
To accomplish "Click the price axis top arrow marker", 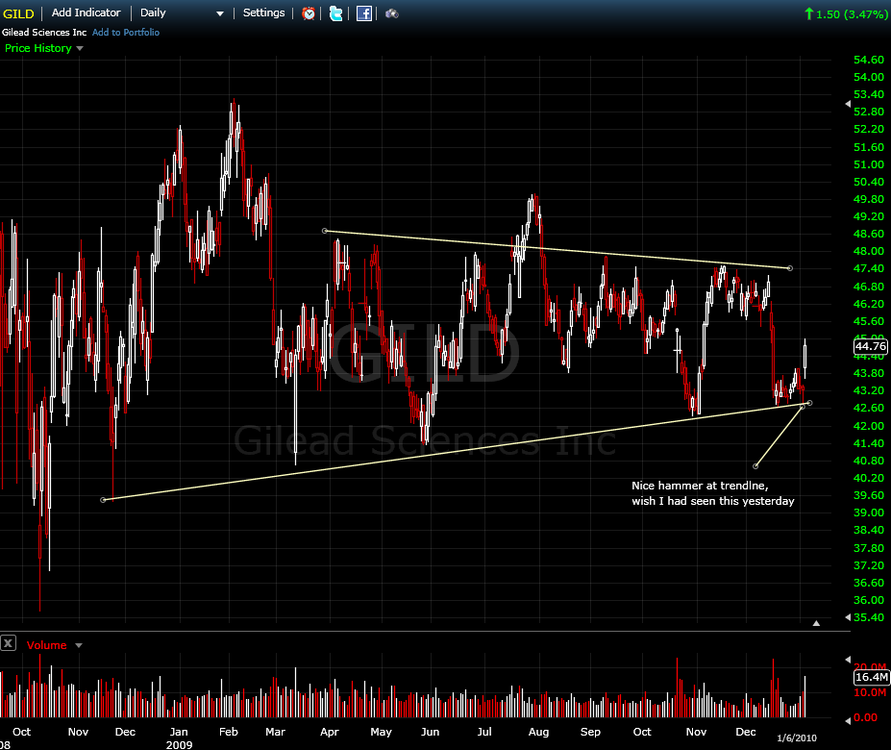I will (x=848, y=104).
